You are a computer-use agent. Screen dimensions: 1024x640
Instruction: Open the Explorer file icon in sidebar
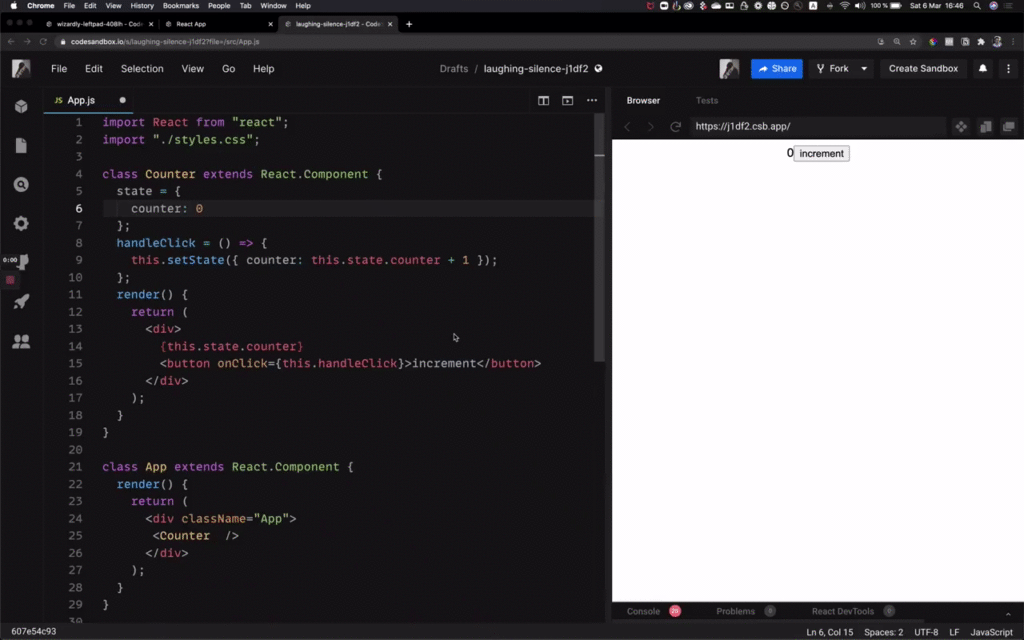click(21, 145)
